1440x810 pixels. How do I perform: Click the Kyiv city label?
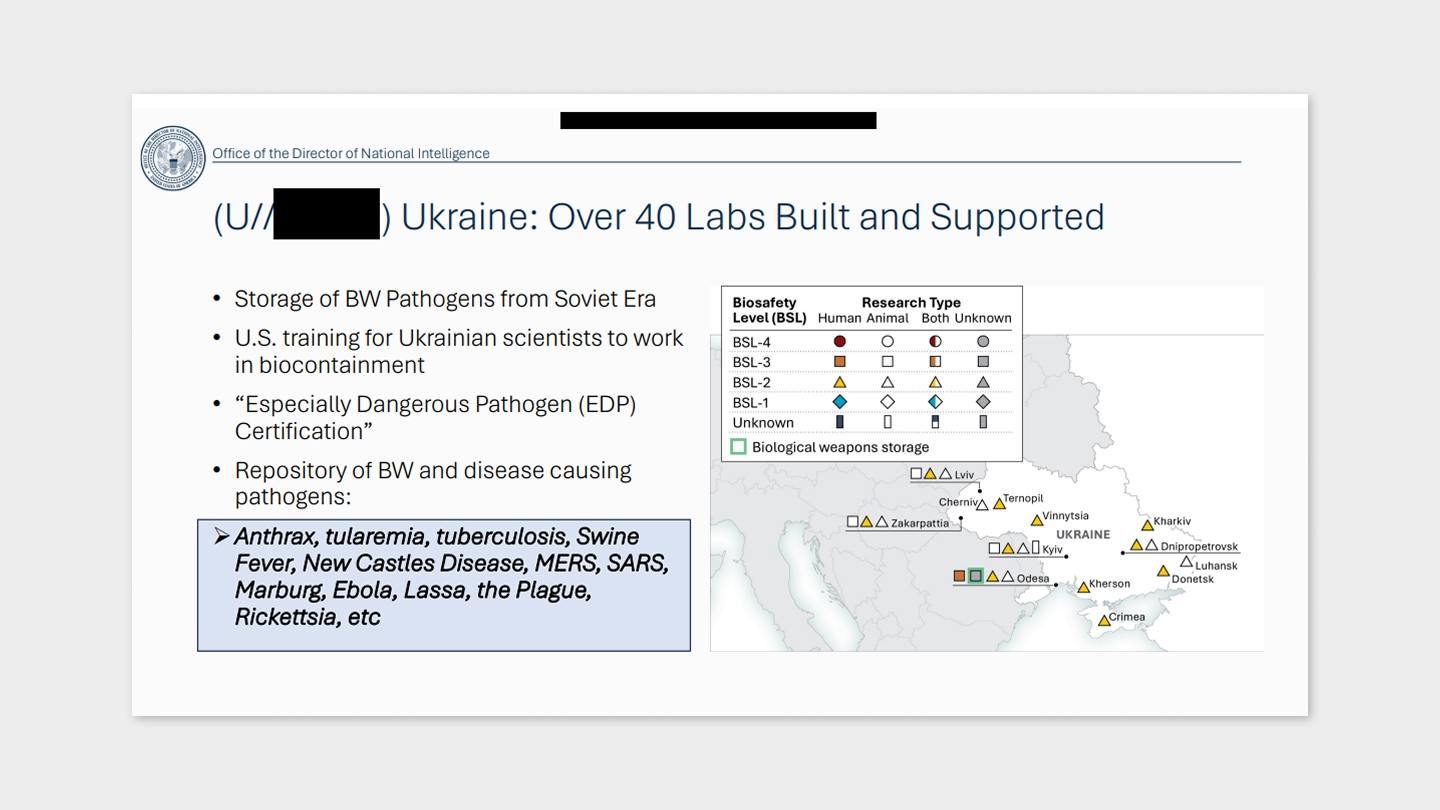(1052, 549)
